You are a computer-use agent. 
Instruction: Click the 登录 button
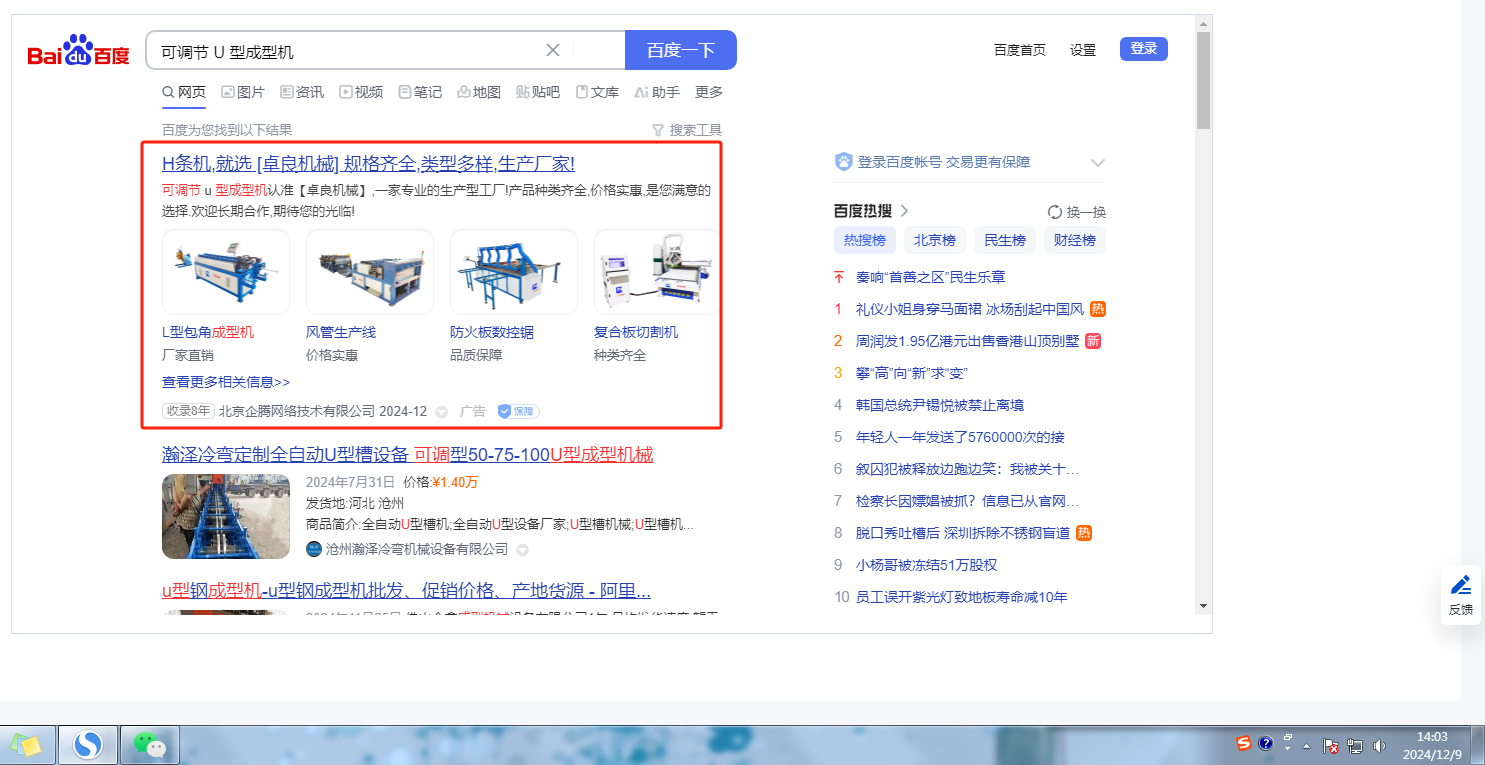(x=1144, y=49)
